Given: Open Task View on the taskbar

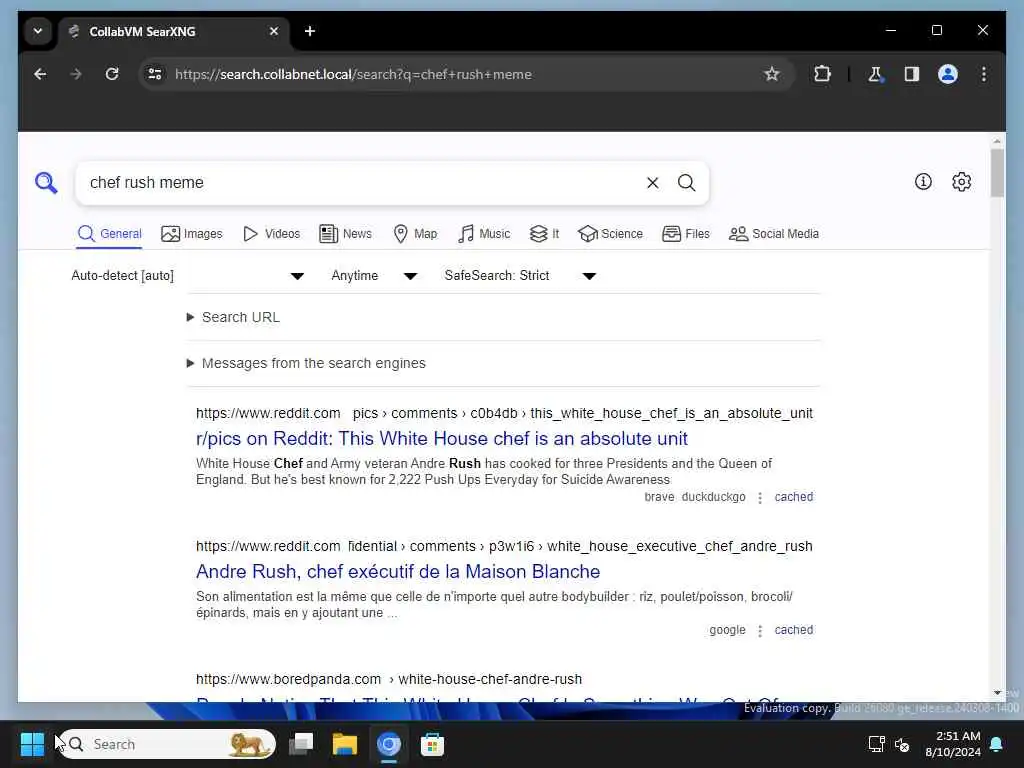Looking at the screenshot, I should pos(301,744).
